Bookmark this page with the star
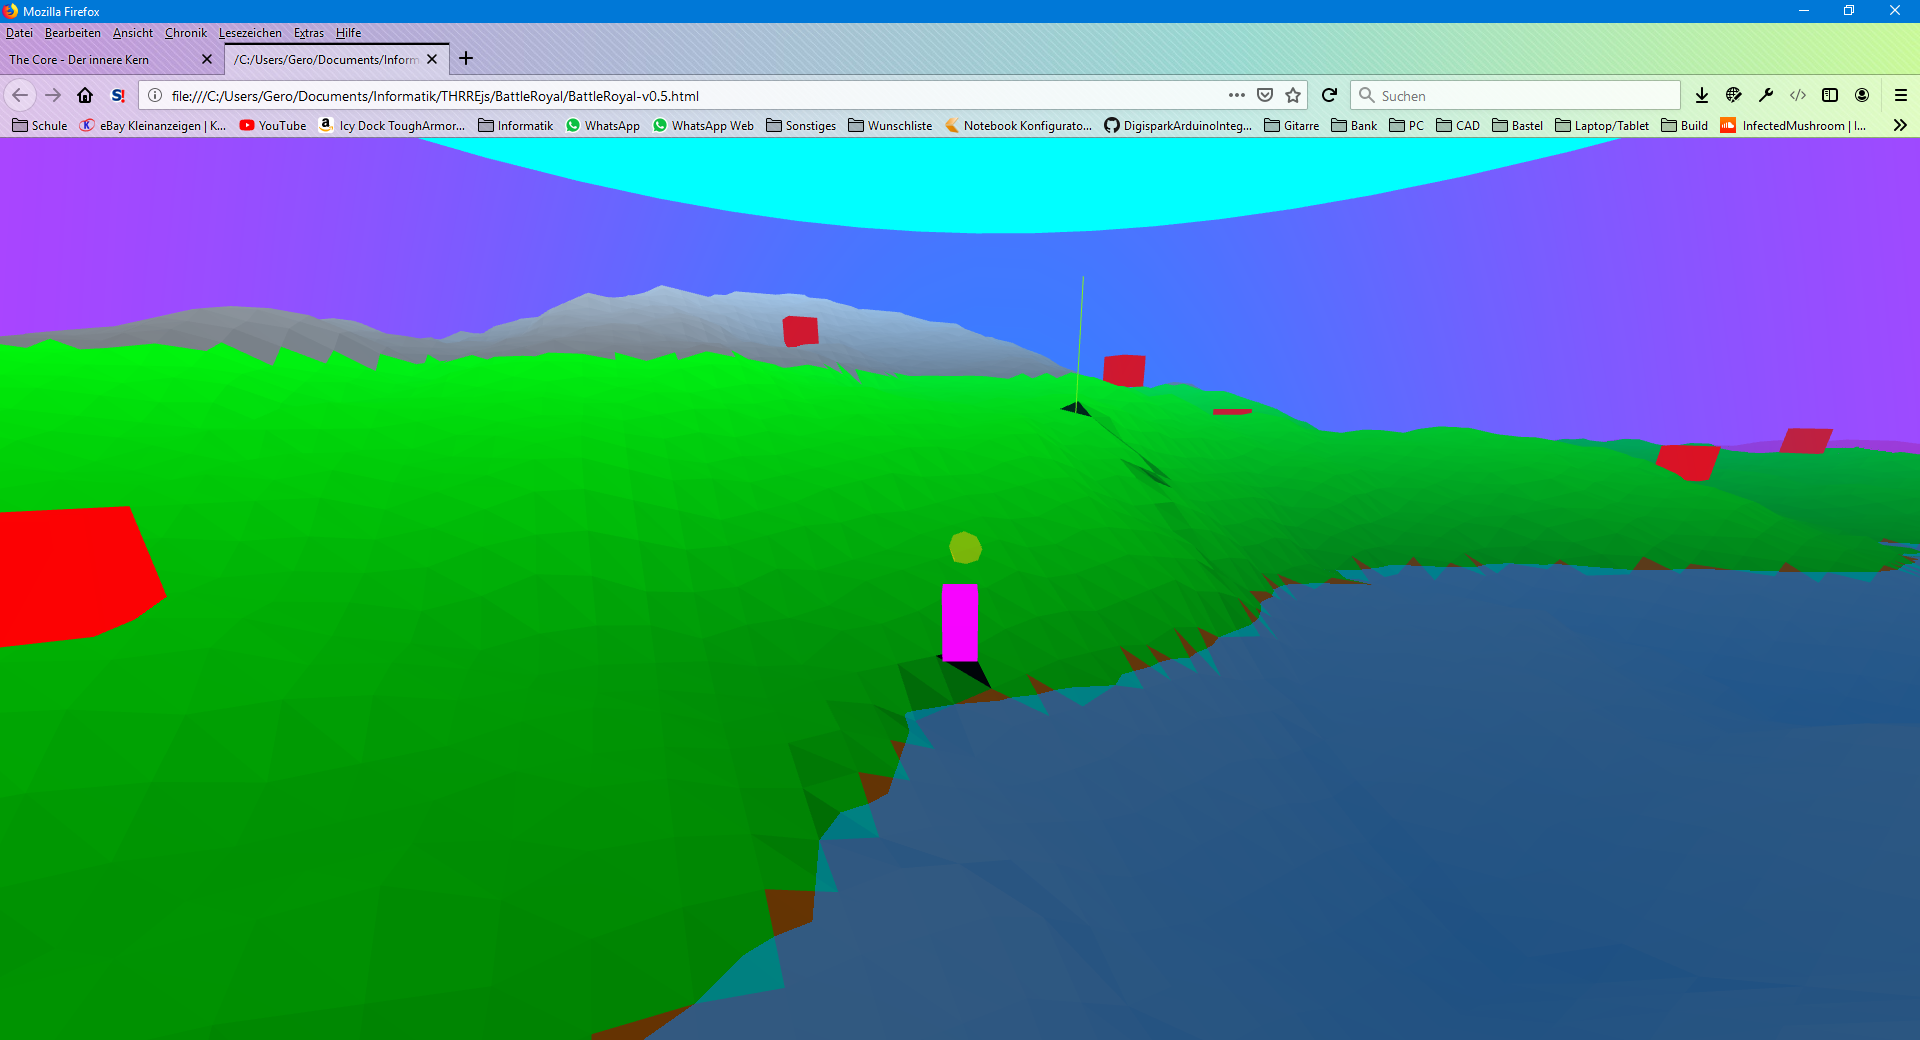The image size is (1920, 1040). tap(1293, 95)
